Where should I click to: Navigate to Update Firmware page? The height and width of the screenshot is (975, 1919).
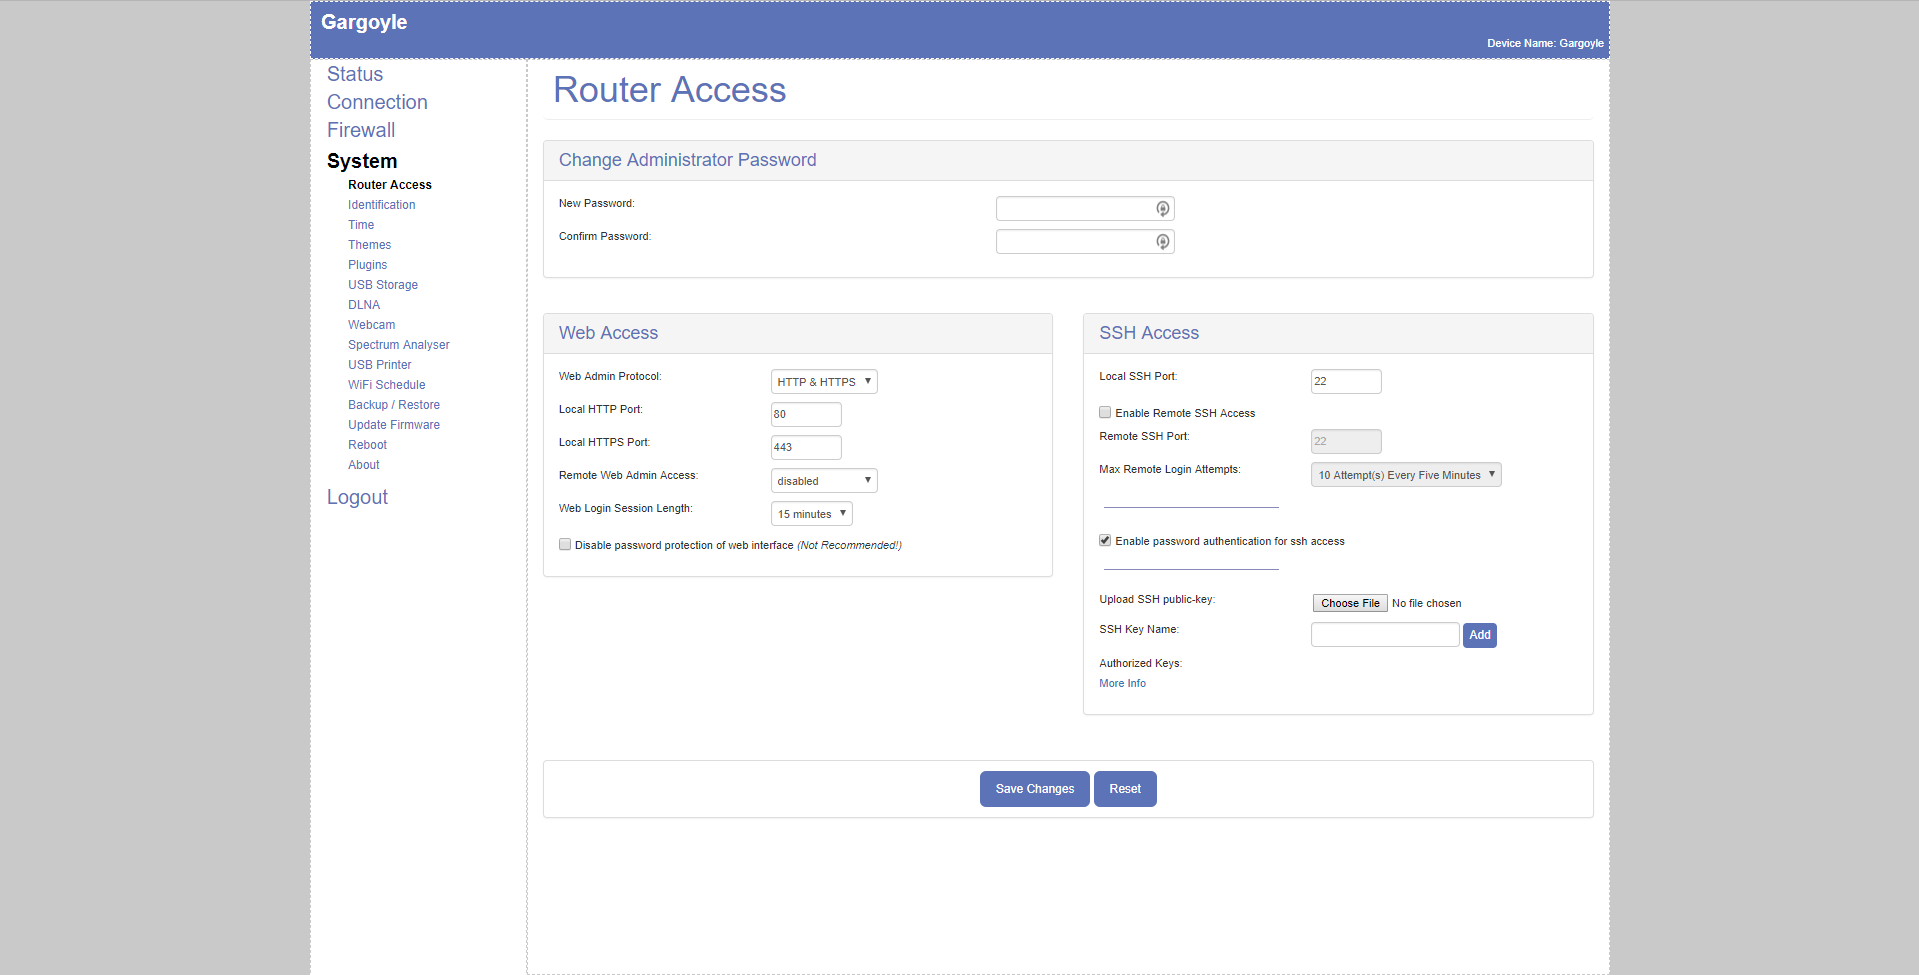click(394, 425)
